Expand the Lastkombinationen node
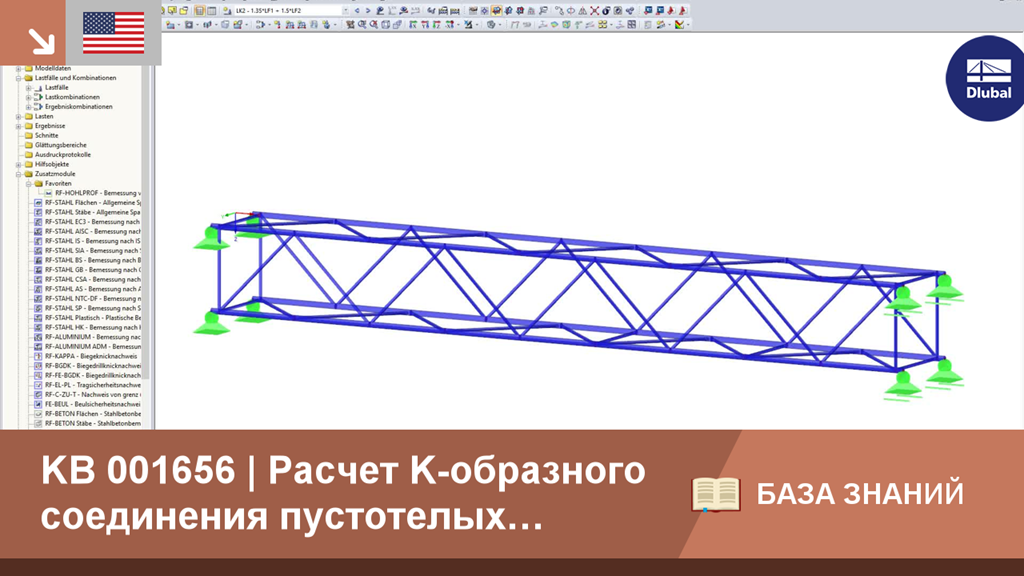 (28, 97)
